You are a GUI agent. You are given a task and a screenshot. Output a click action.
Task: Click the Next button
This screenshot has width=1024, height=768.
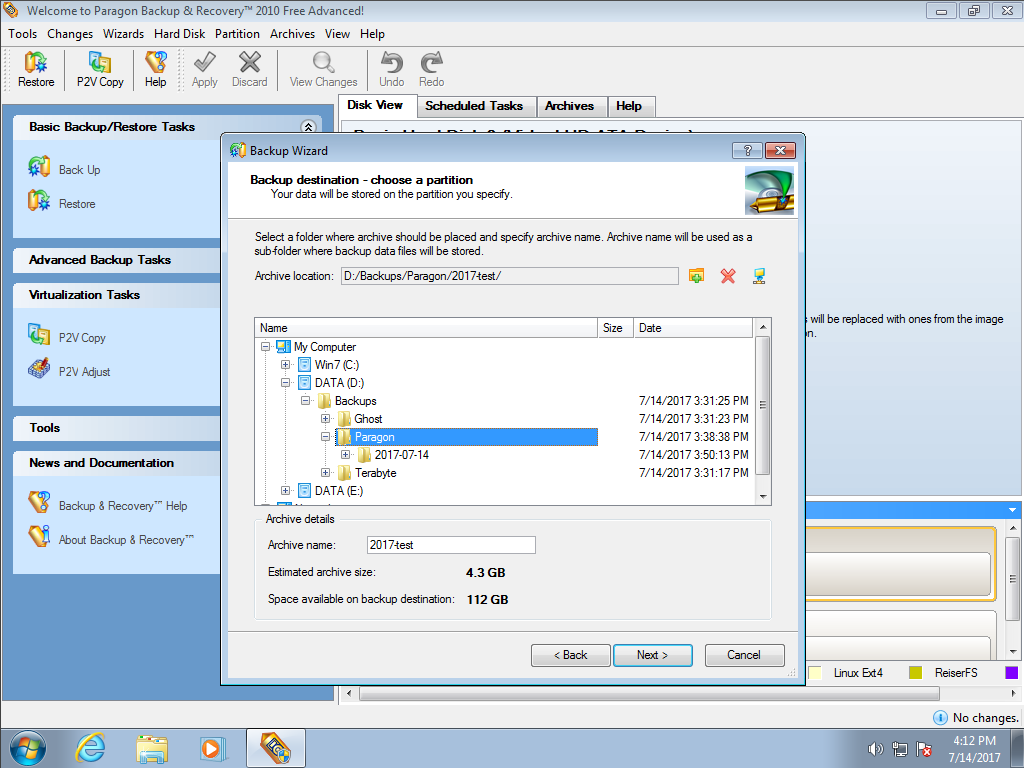tap(652, 655)
